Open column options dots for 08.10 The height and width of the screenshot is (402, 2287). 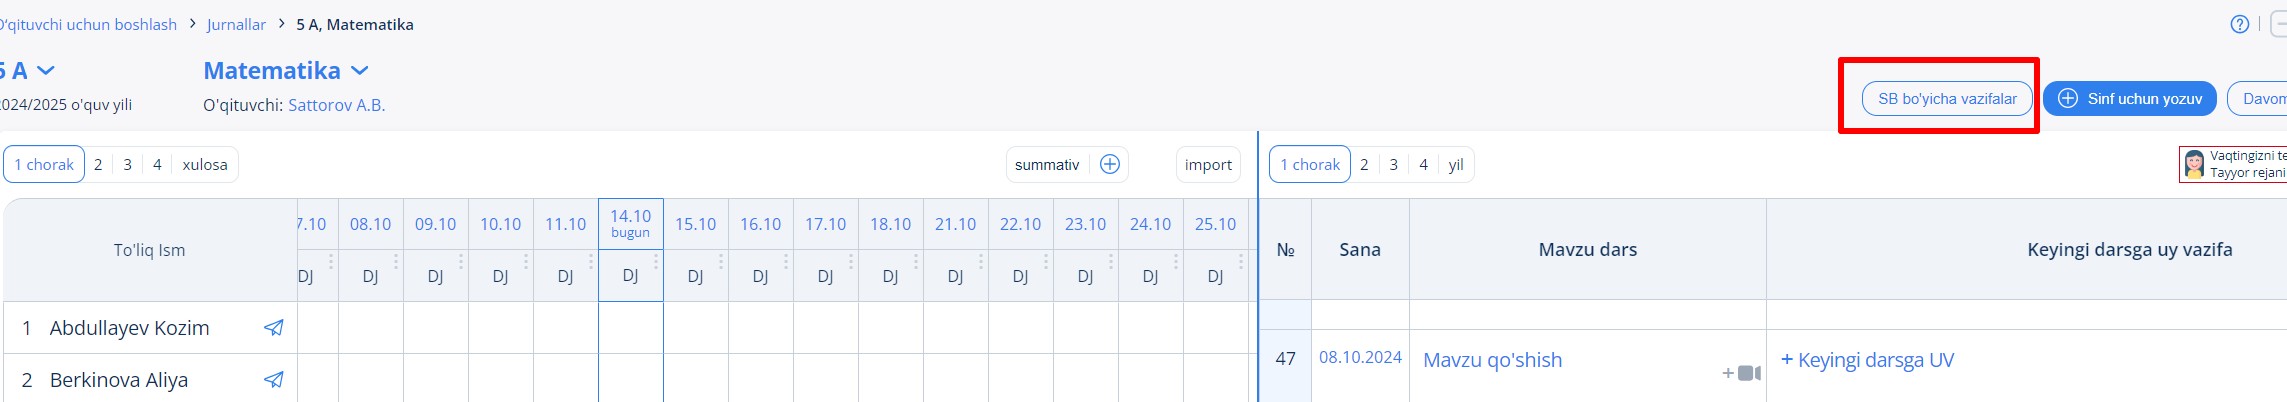pos(396,262)
